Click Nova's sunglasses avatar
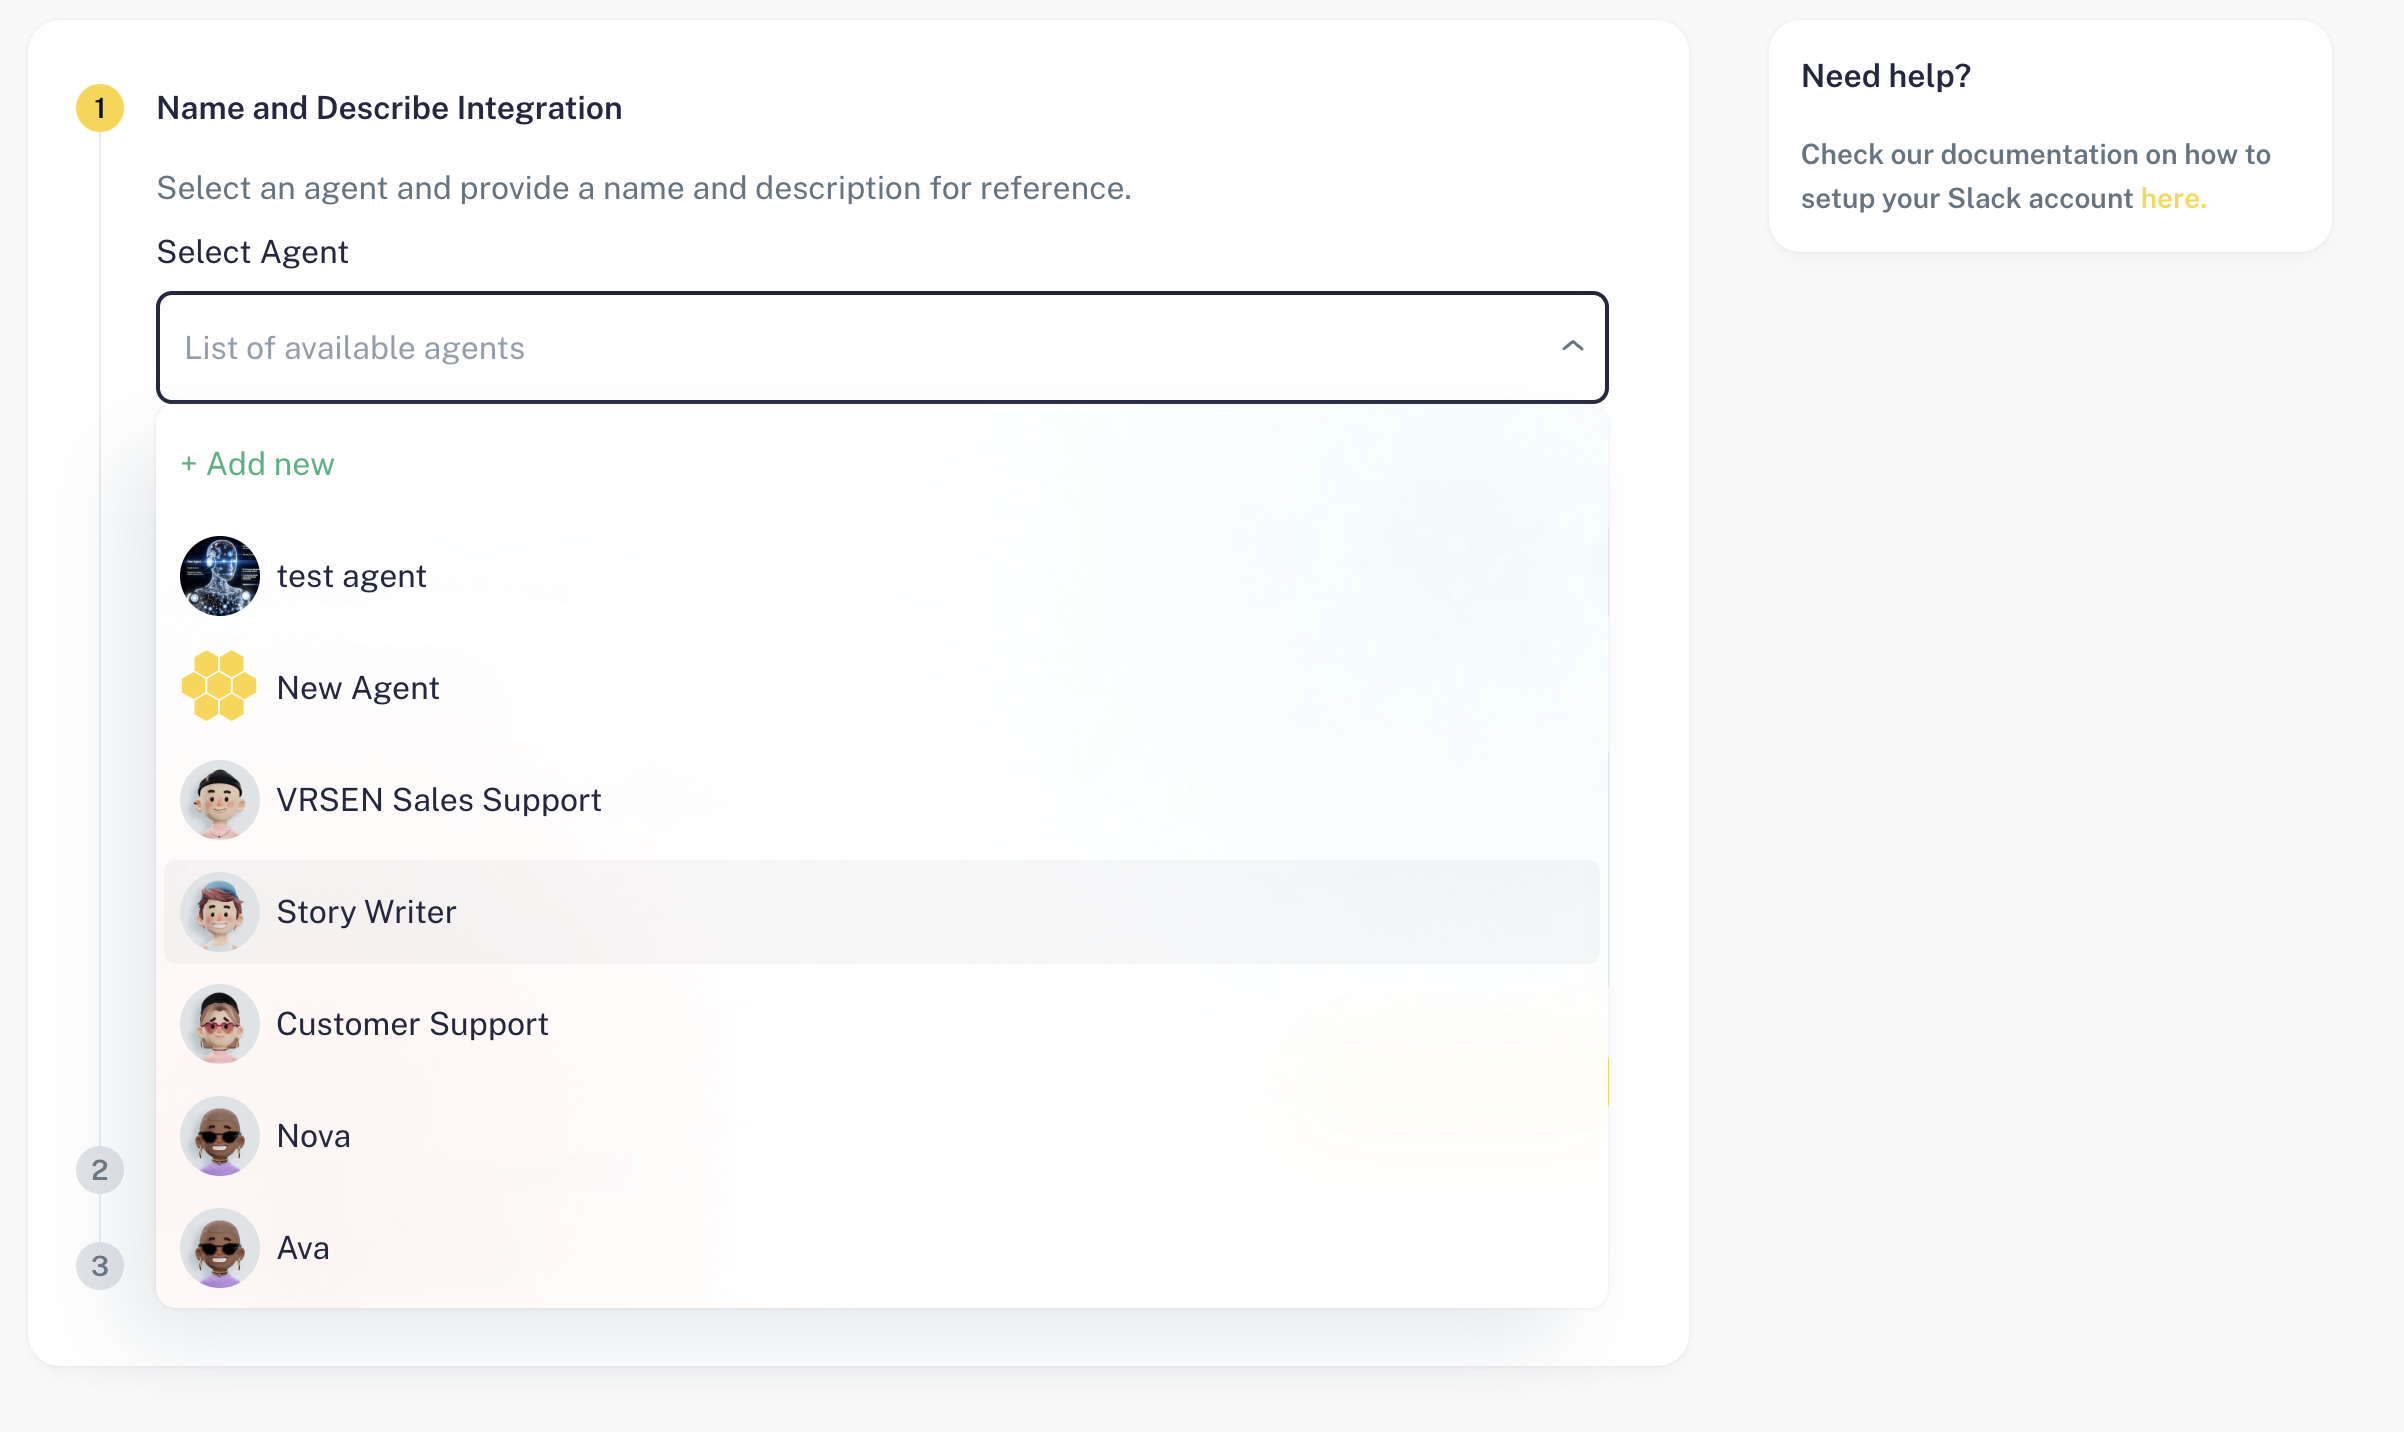Screen dimensions: 2404x1432 pyautogui.click(x=219, y=1136)
